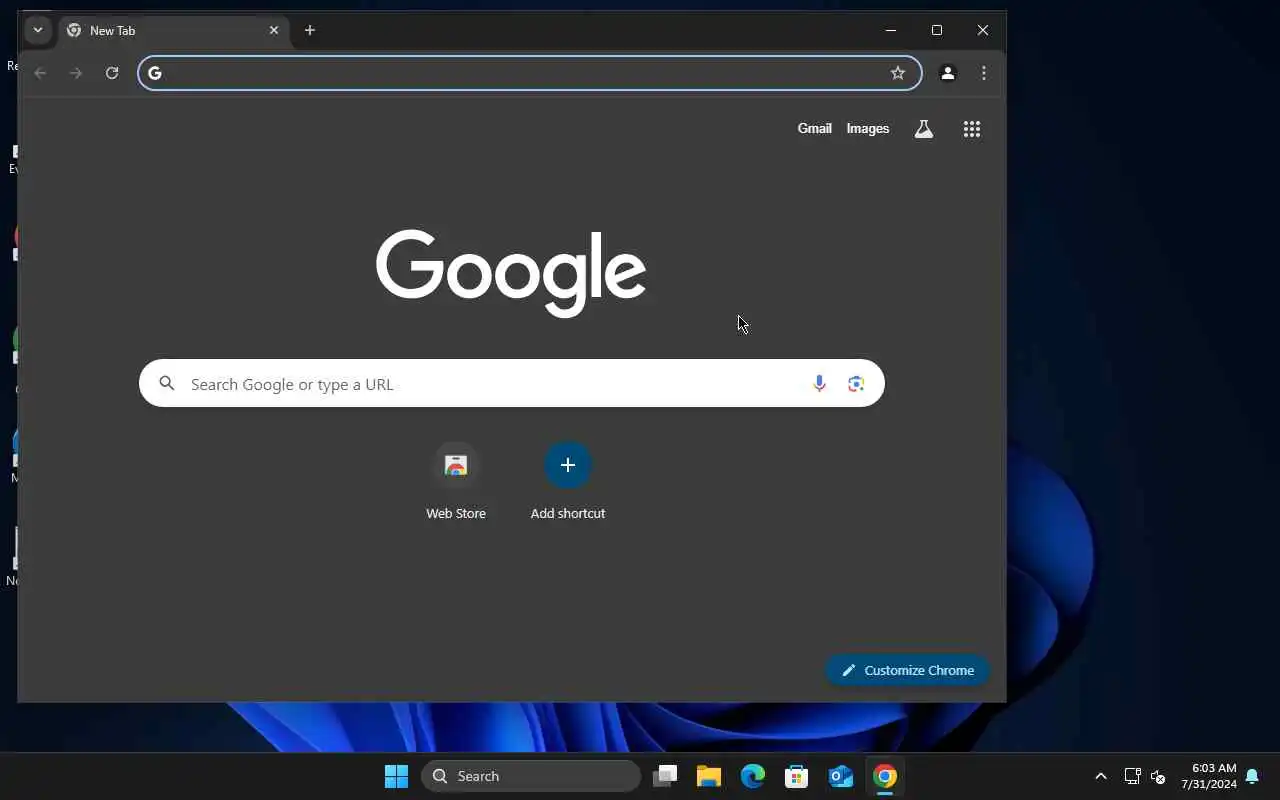
Task: Click the Chrome taskbar icon
Action: click(885, 777)
